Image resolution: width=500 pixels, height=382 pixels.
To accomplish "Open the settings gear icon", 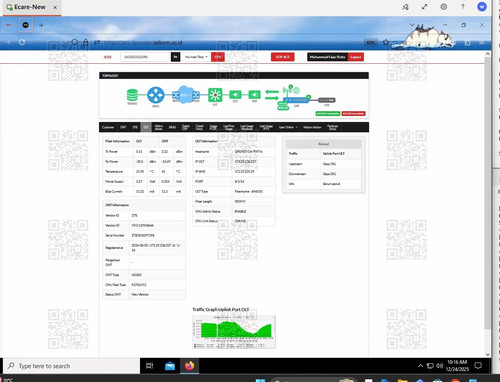I will (443, 7).
